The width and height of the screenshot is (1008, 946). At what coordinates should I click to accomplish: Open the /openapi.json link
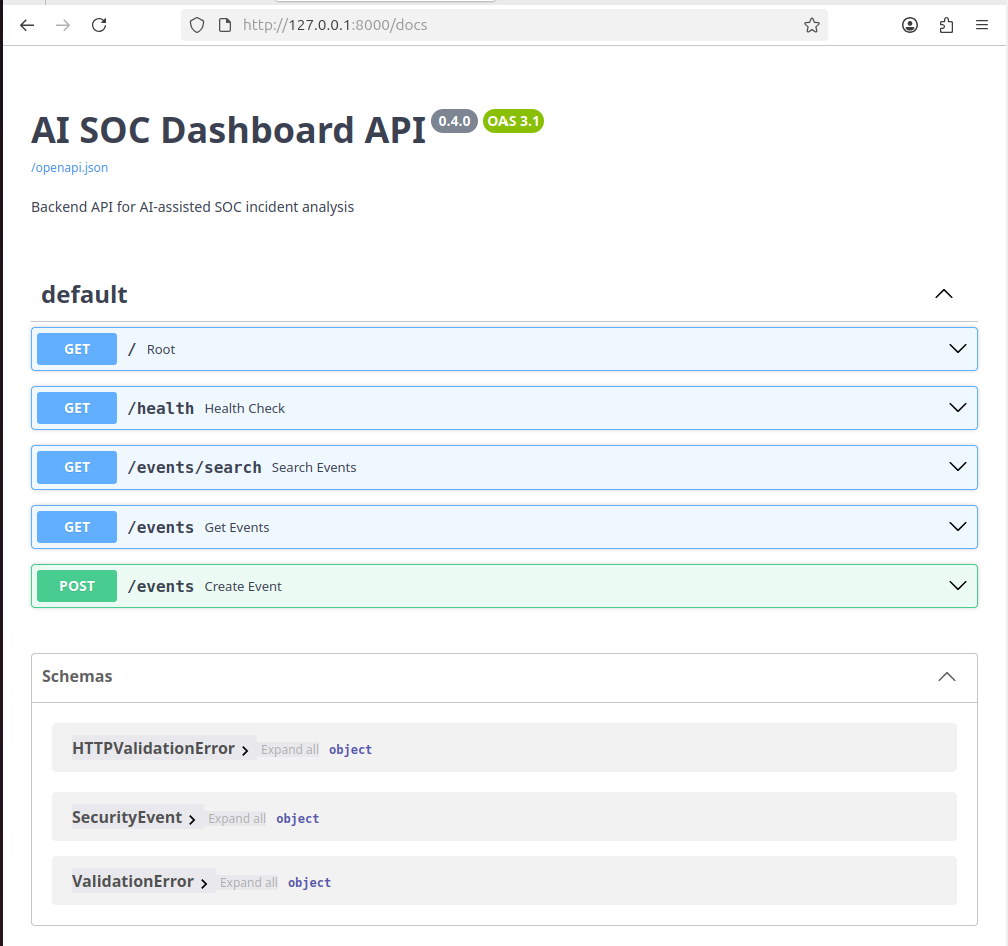tap(69, 168)
